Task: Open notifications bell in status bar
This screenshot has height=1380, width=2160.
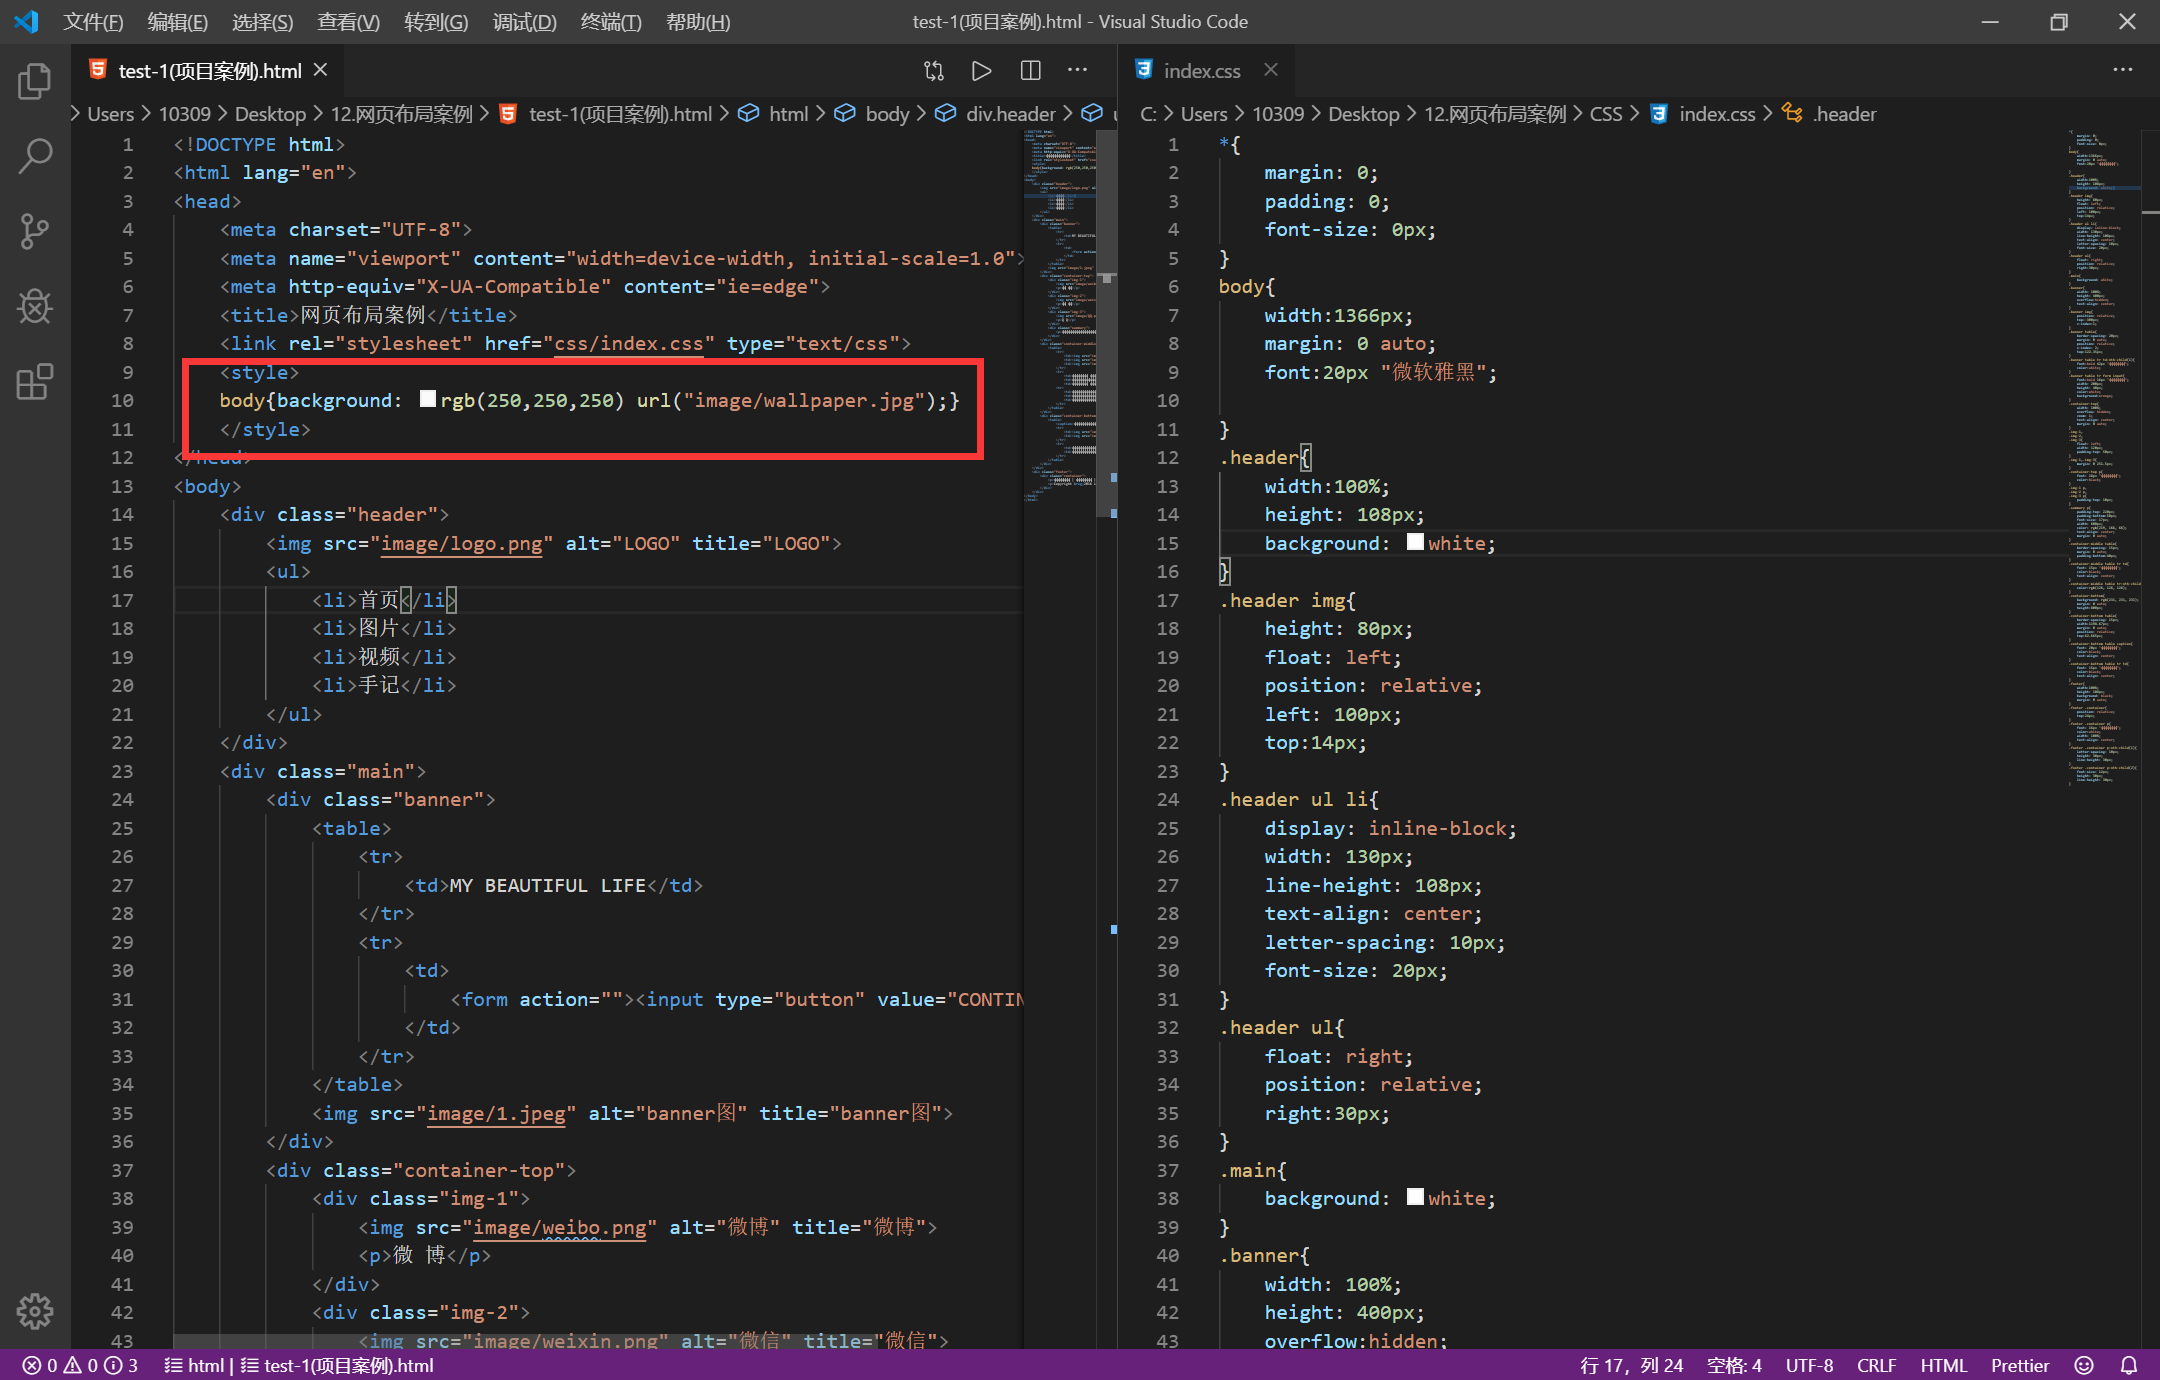Action: coord(2129,1365)
